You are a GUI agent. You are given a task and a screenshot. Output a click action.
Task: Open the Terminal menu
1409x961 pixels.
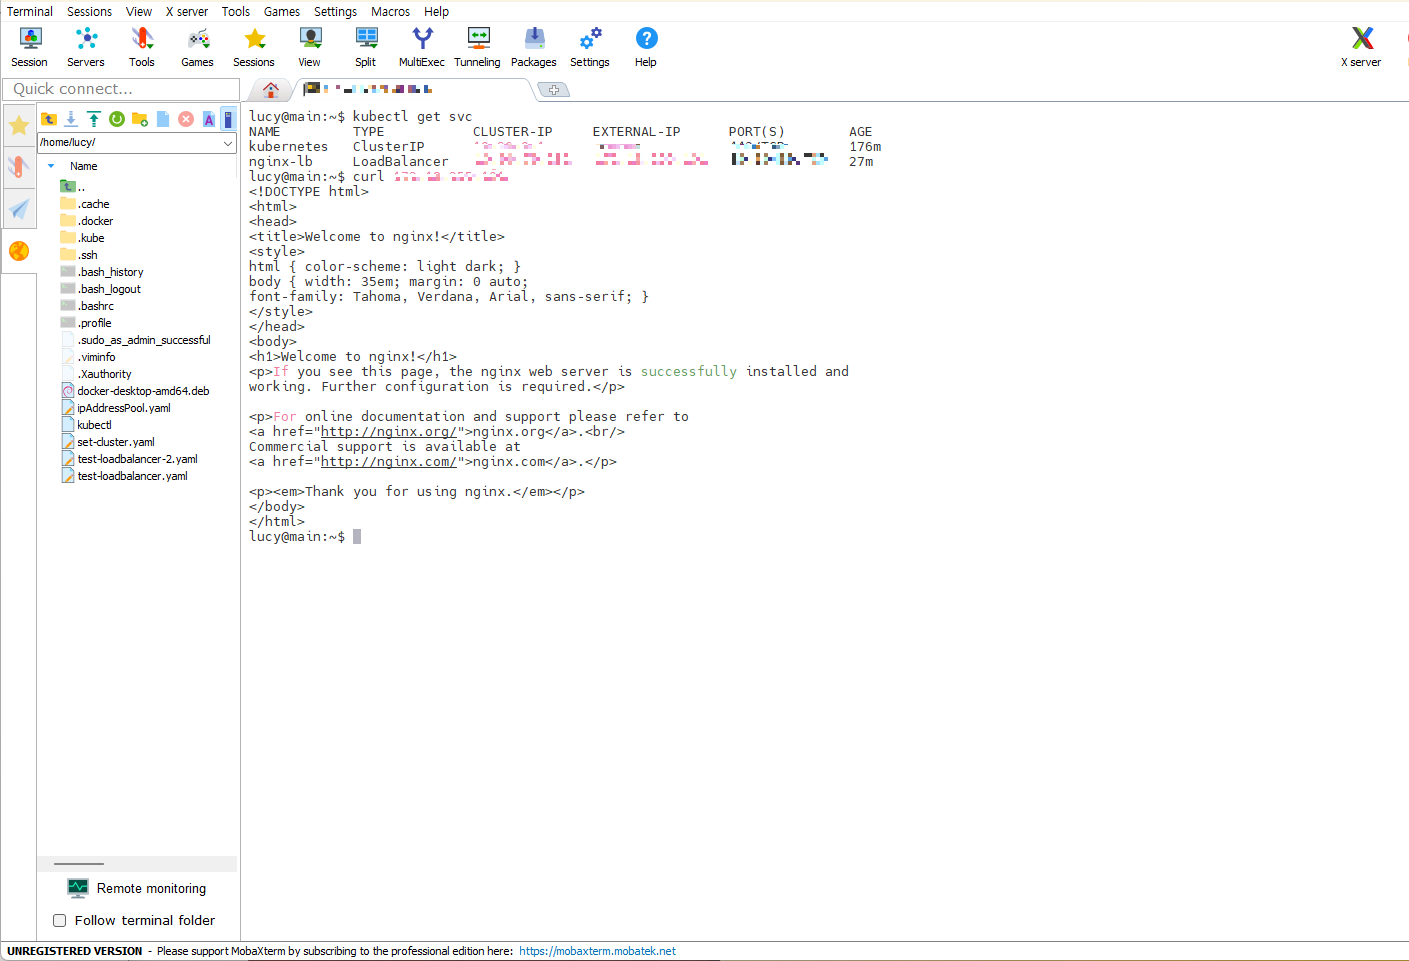pos(30,11)
